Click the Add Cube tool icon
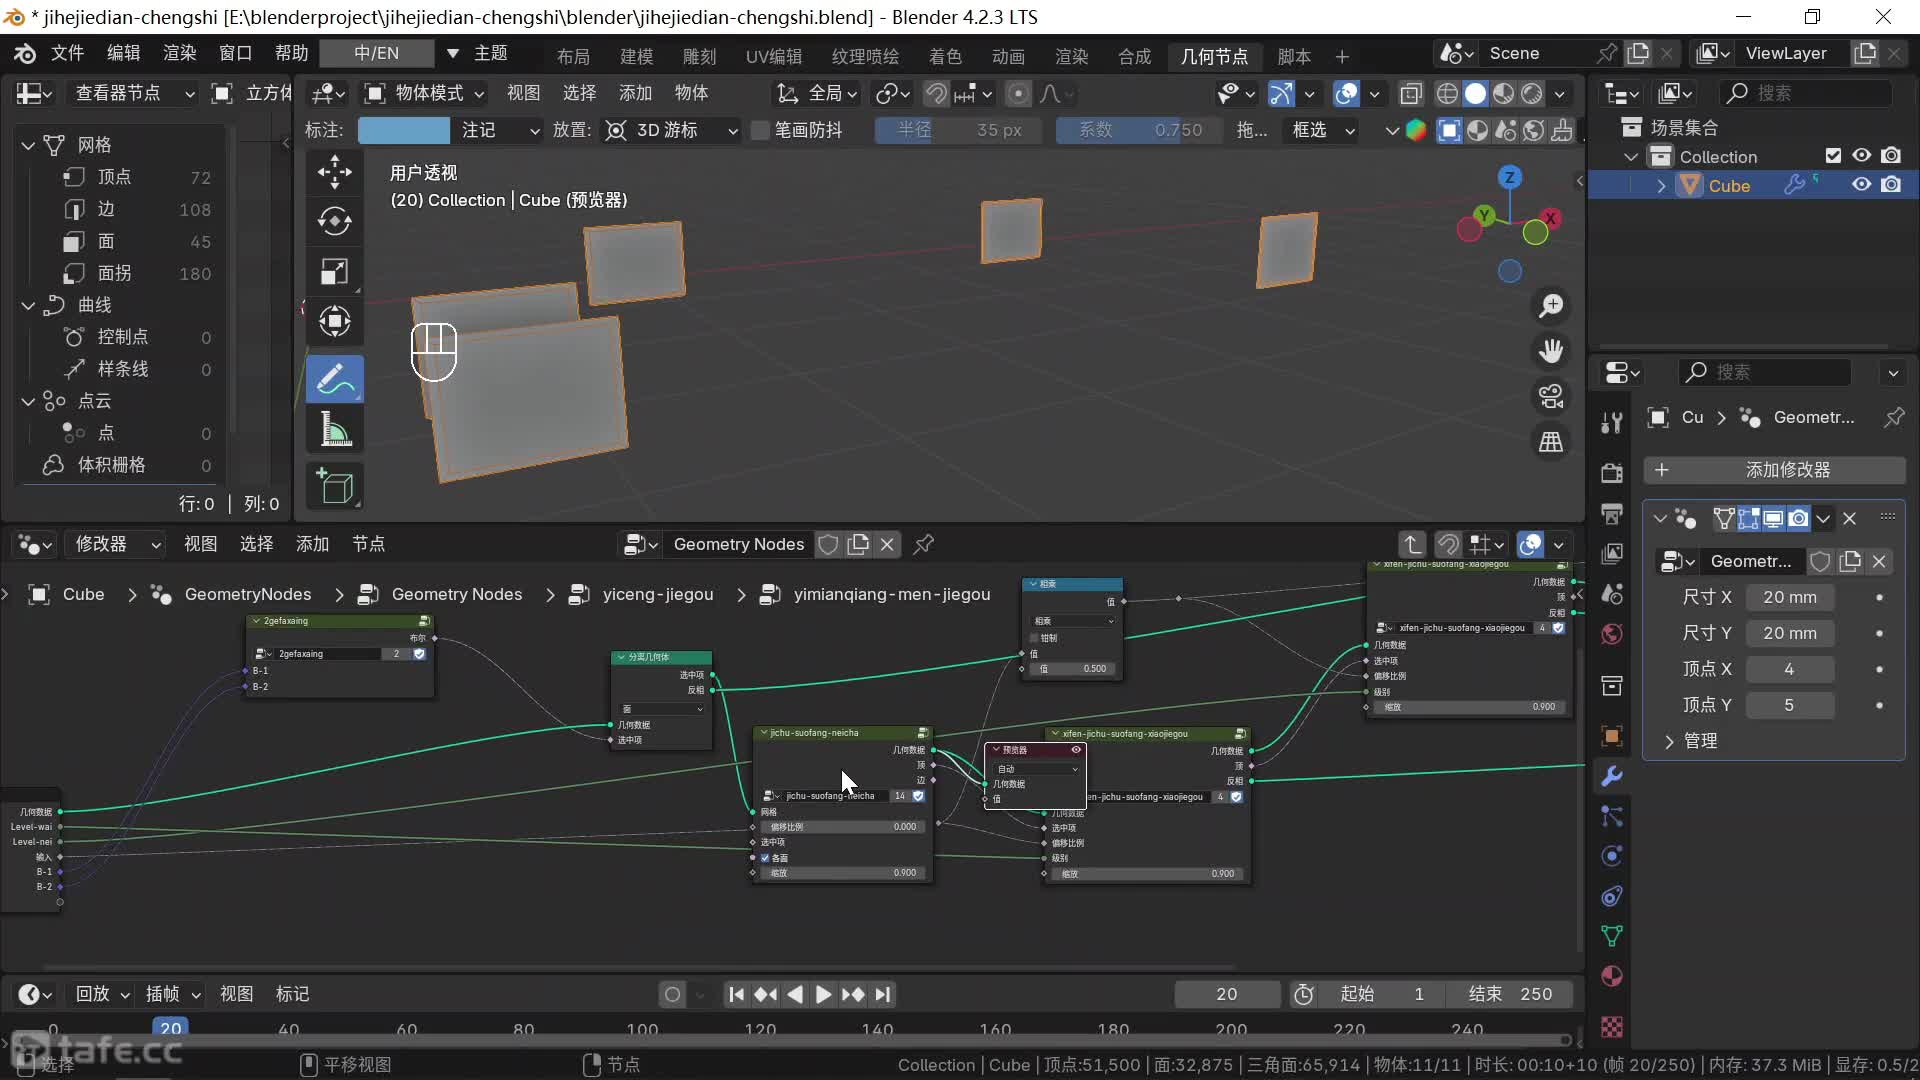Screen dimensions: 1920x1080 pos(334,487)
